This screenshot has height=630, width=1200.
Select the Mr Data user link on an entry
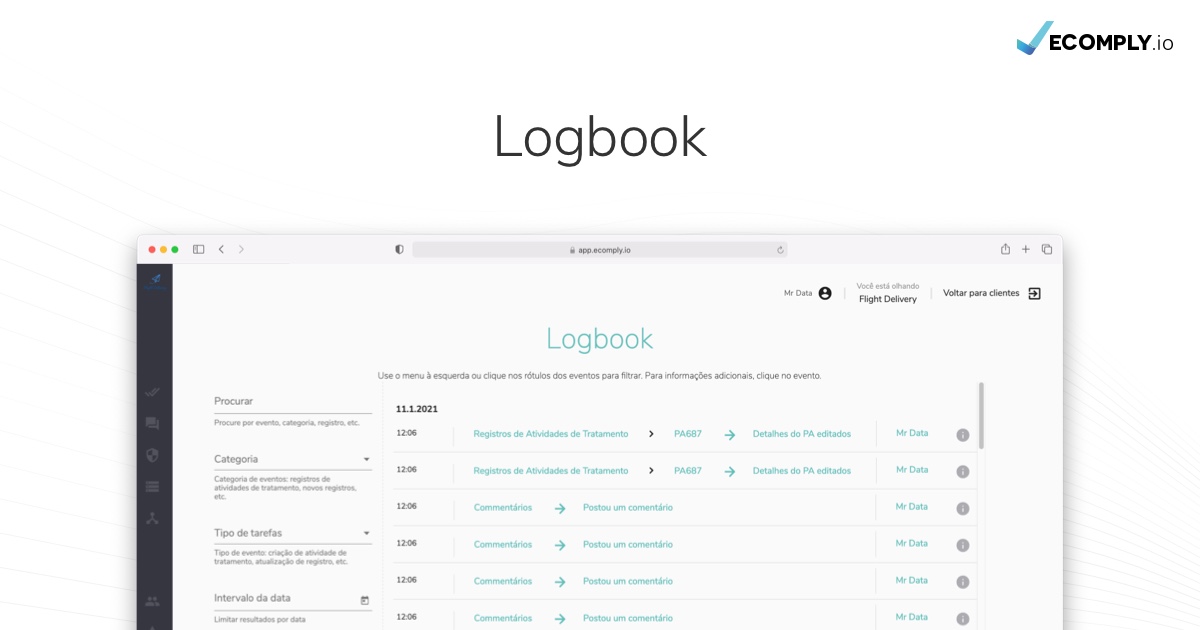click(x=911, y=433)
